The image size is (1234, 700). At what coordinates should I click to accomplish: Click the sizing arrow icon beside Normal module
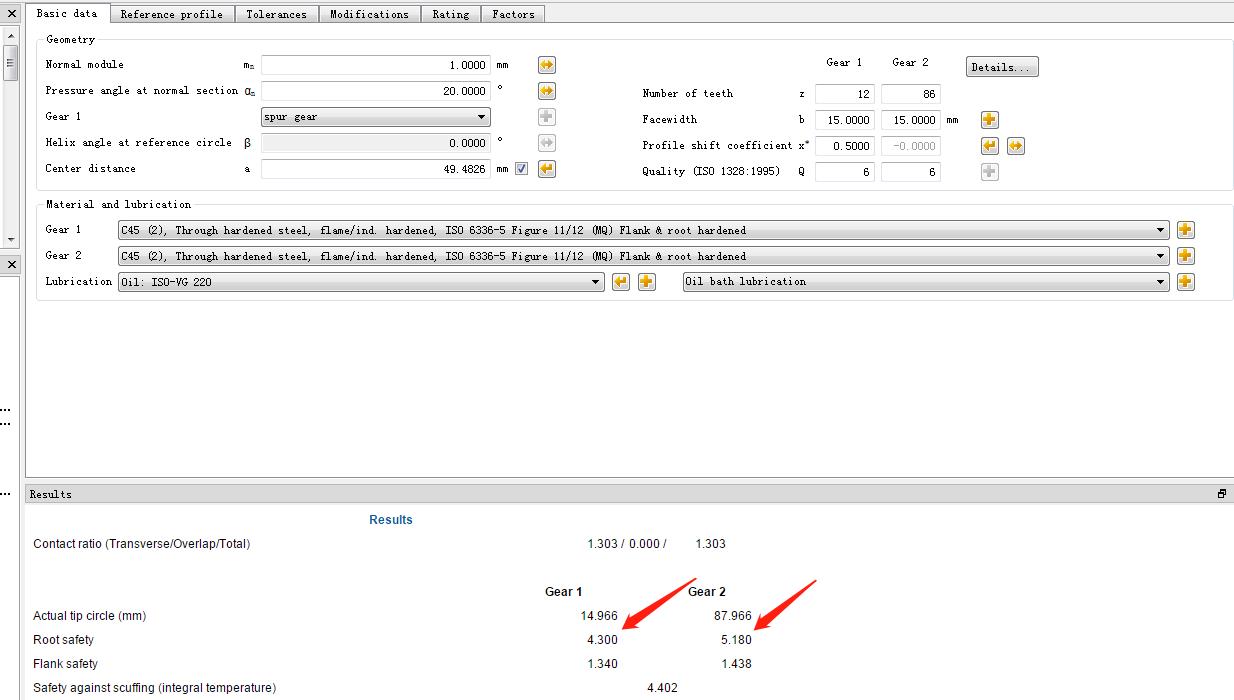pyautogui.click(x=547, y=65)
